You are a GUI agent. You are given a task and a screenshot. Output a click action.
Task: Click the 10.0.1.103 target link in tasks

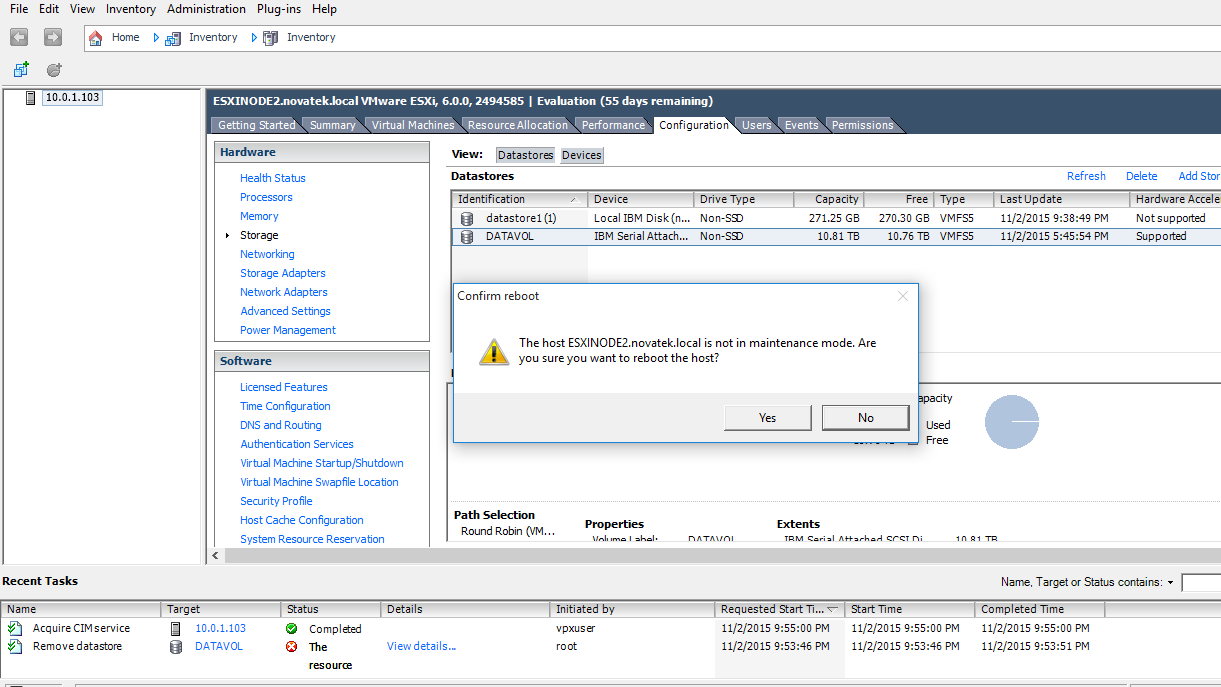point(220,628)
